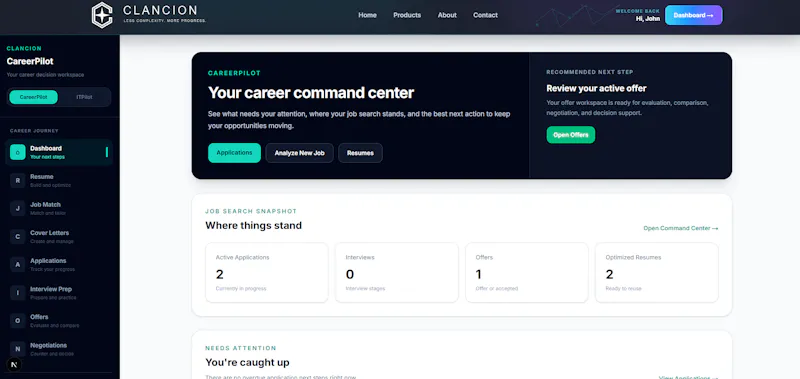Click 'Currently in progress' caption
Screen dimensions: 800x379
pyautogui.click(x=241, y=289)
